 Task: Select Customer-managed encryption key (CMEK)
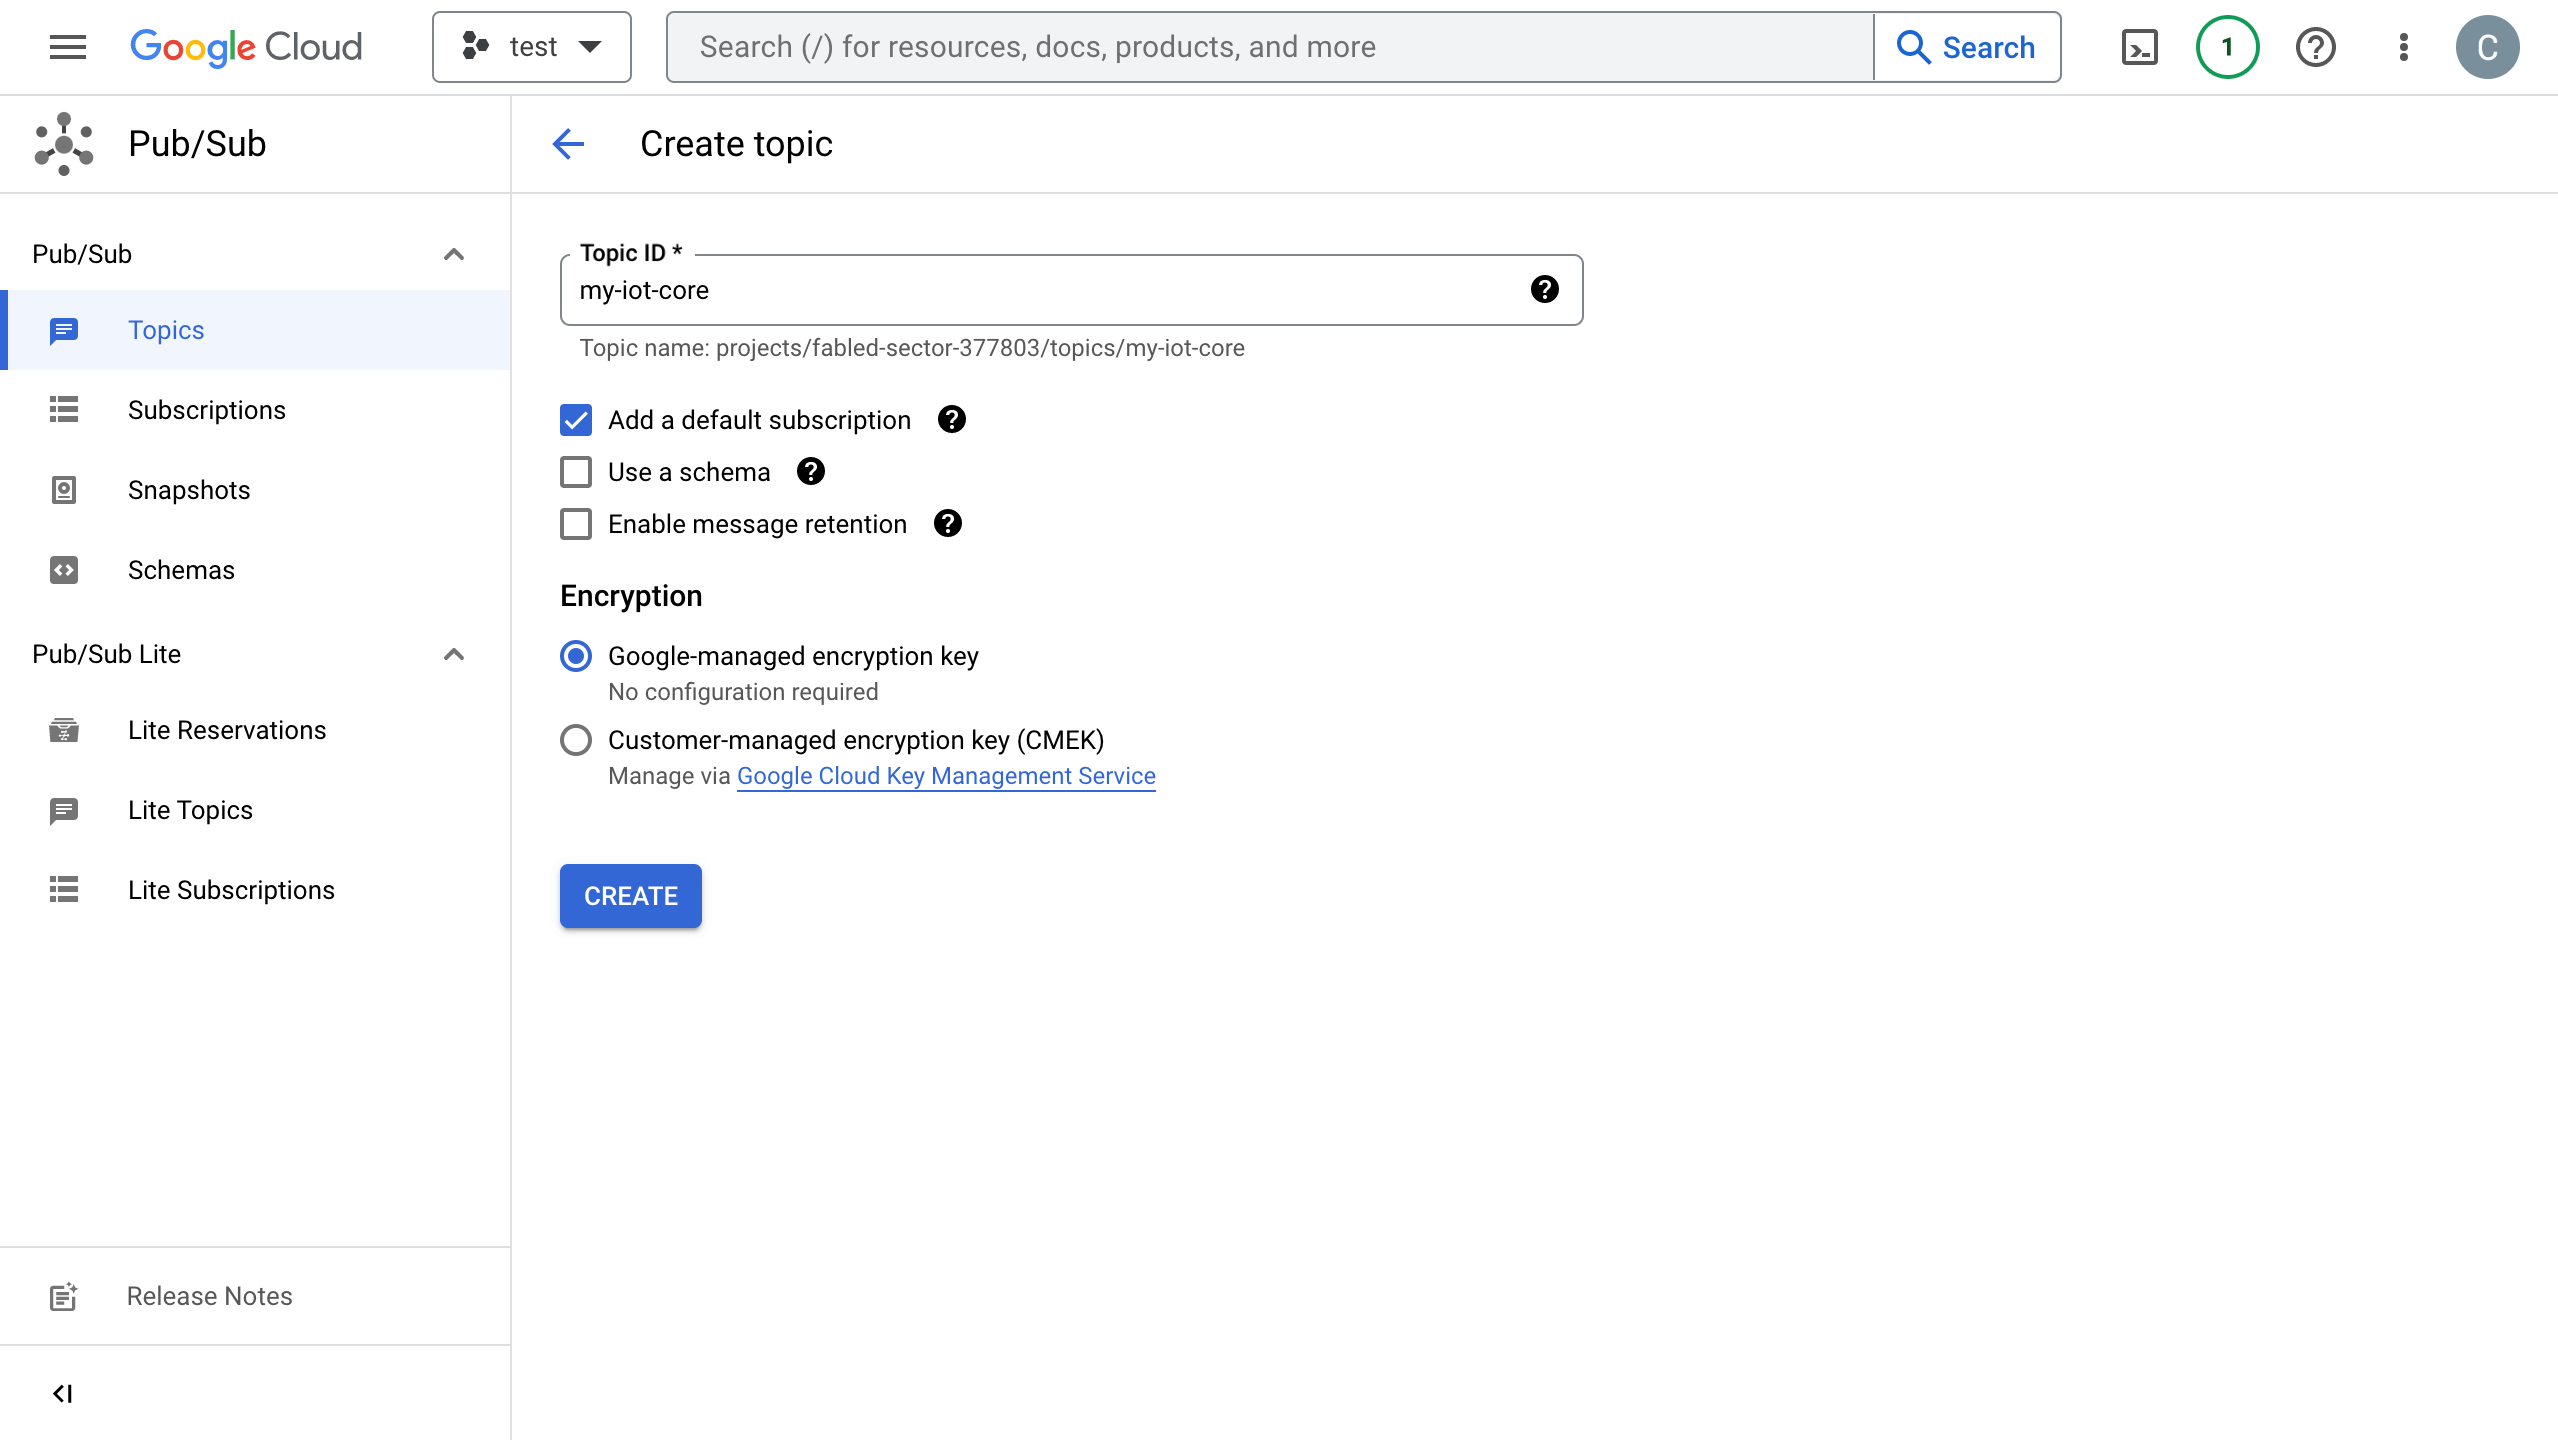[576, 740]
